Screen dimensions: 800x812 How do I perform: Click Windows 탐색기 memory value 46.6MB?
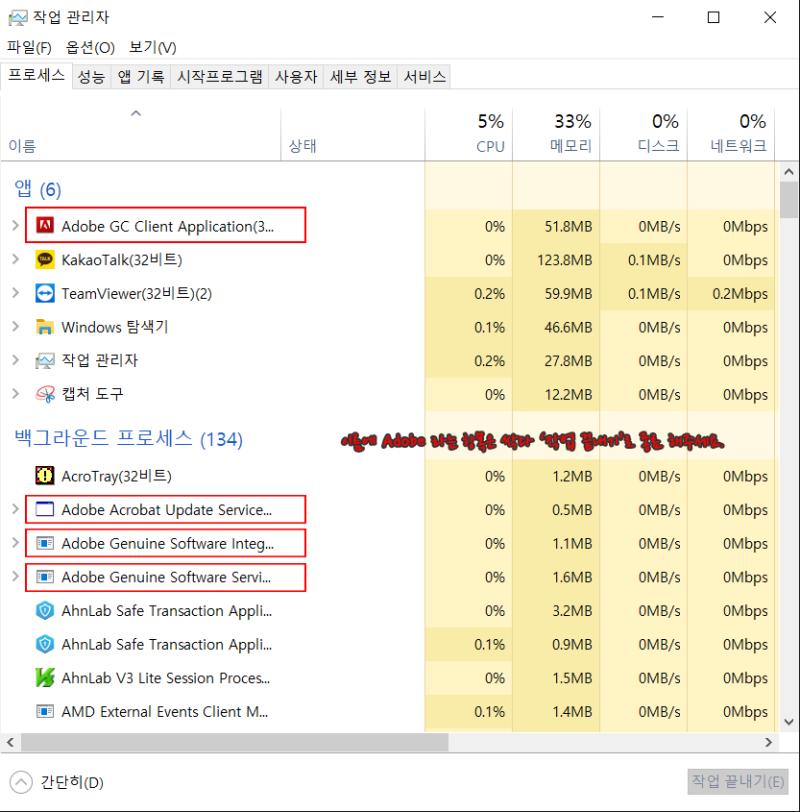click(x=568, y=327)
